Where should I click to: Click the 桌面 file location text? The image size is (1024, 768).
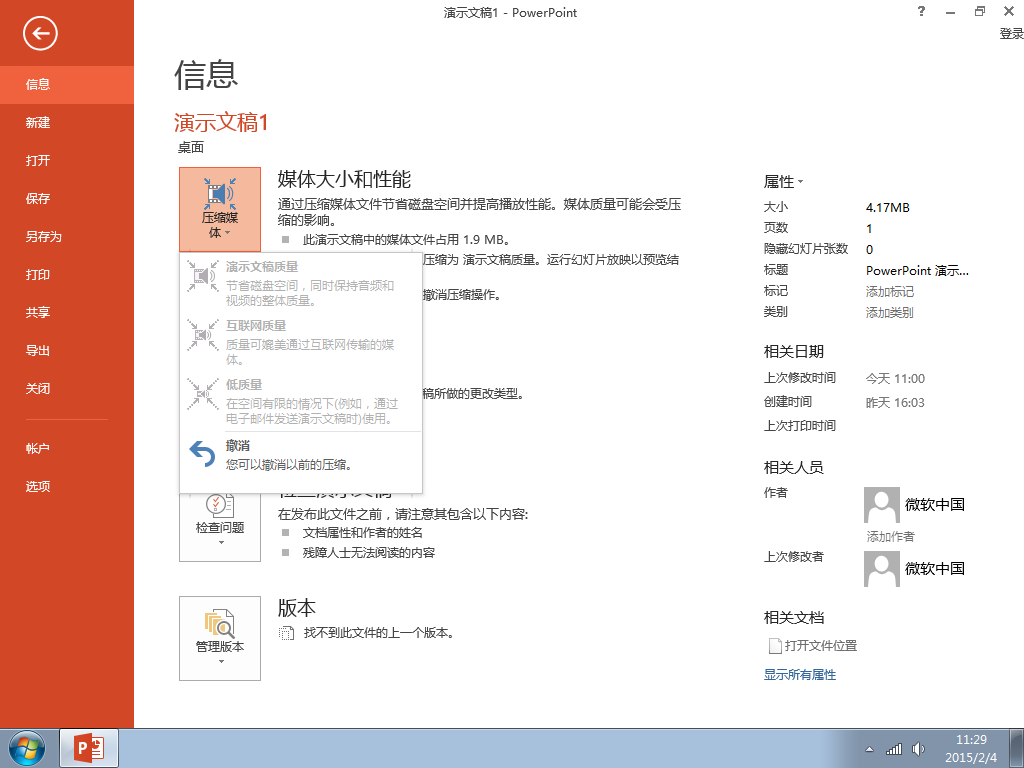pyautogui.click(x=191, y=148)
